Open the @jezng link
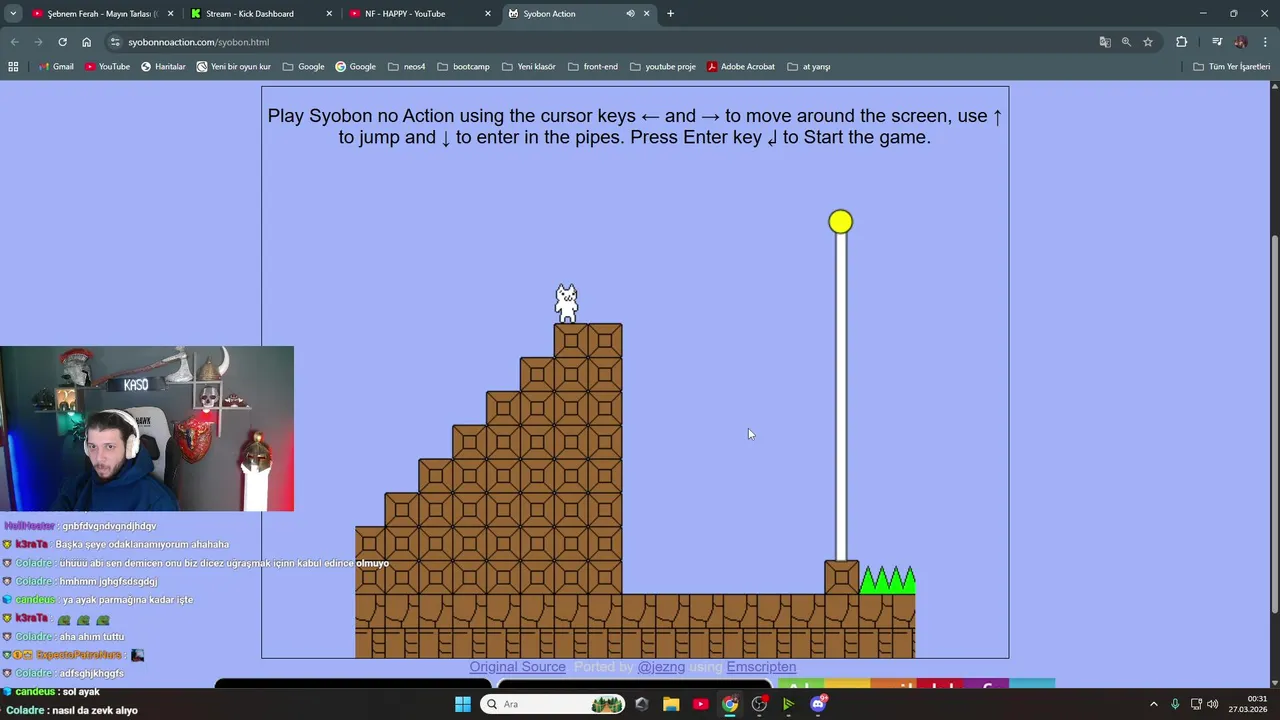The height and width of the screenshot is (720, 1280). tap(661, 667)
